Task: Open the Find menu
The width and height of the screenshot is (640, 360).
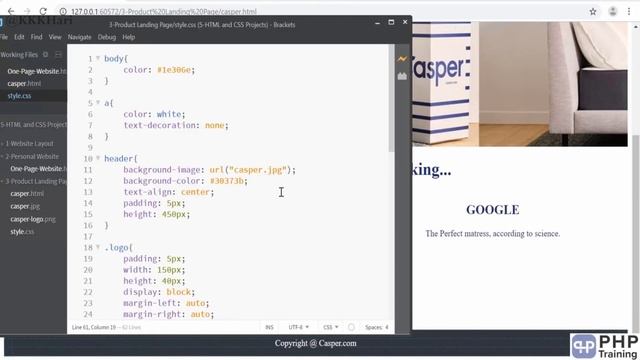Action: [36, 37]
